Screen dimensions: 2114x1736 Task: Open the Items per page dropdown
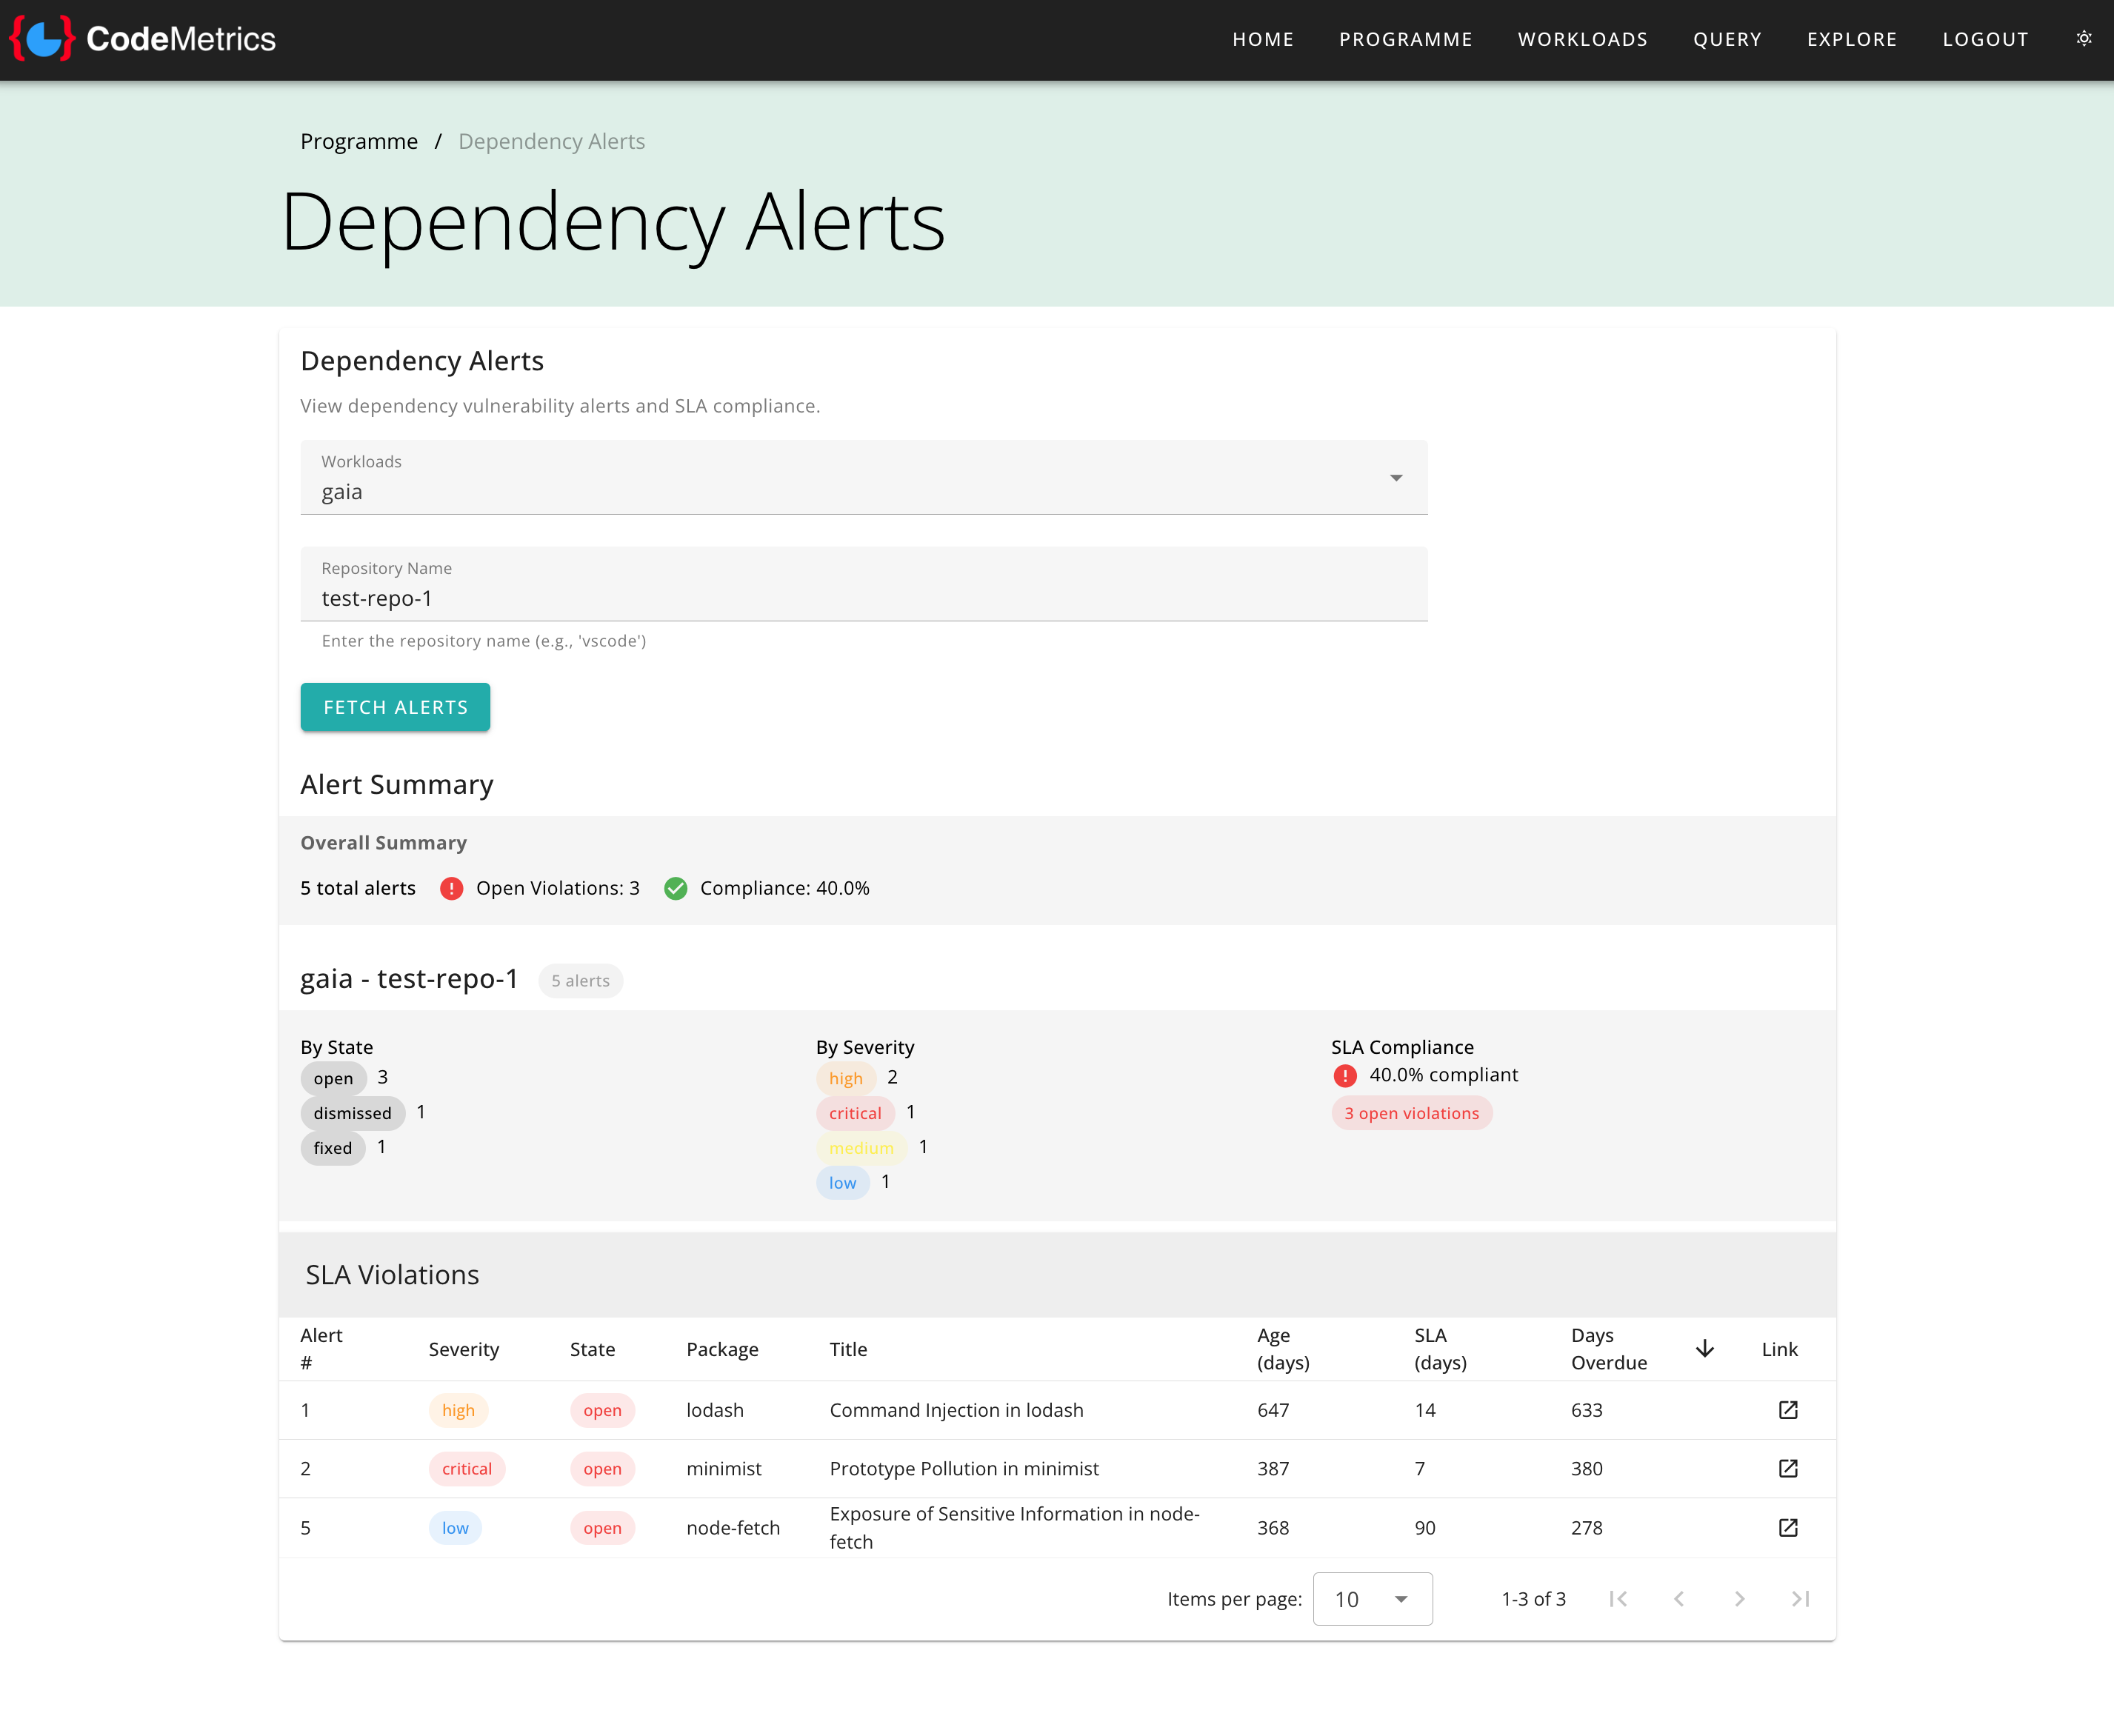[x=1372, y=1599]
